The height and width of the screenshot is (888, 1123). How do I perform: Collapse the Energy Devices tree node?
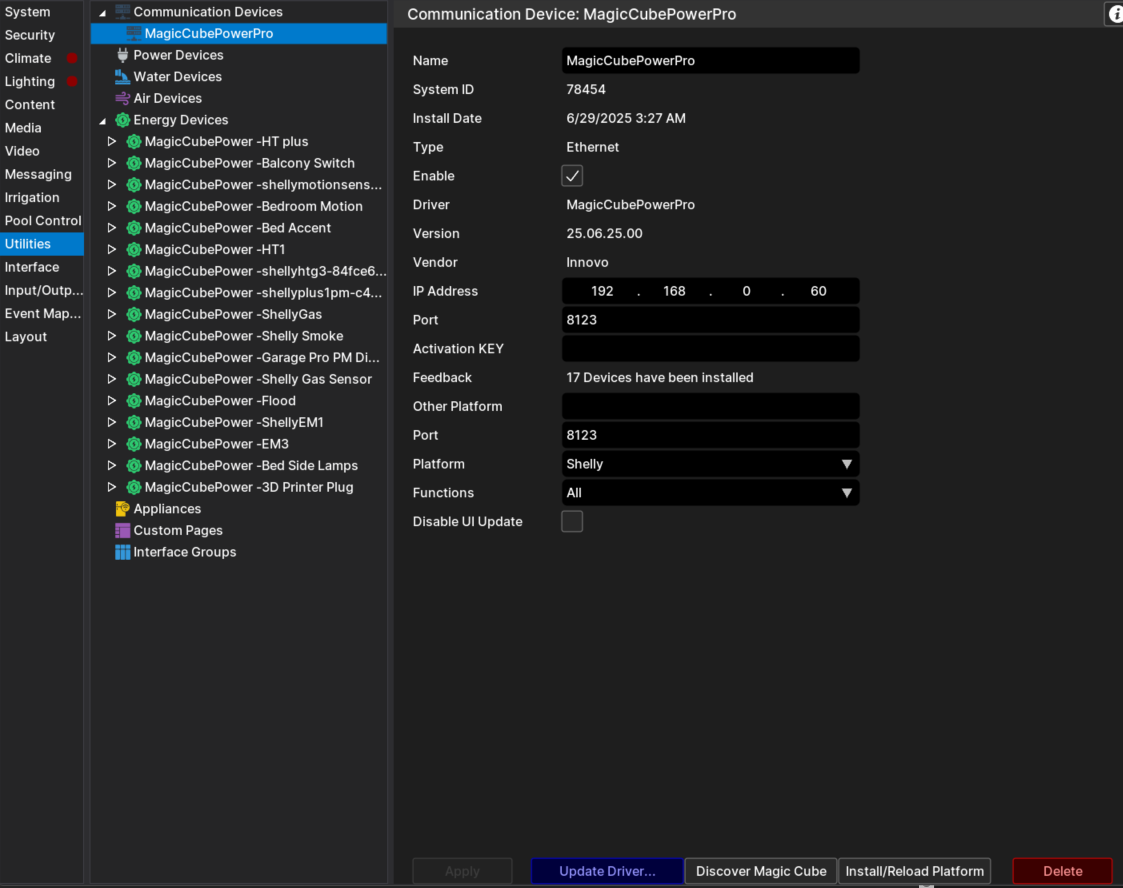pos(103,121)
